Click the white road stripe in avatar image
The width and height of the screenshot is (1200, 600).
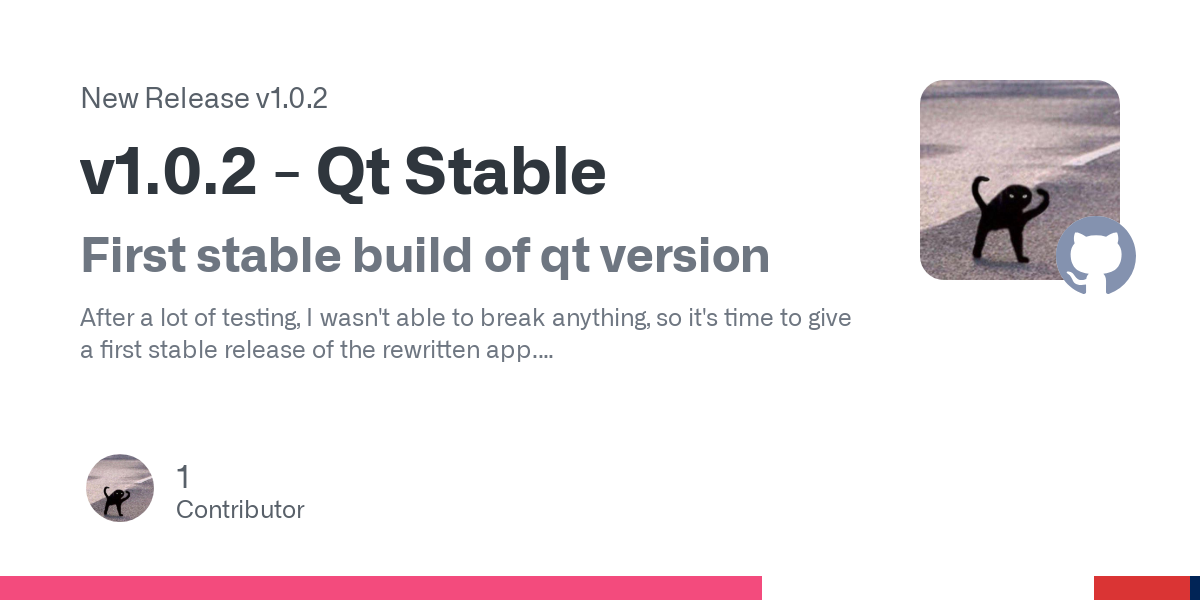pyautogui.click(x=1081, y=156)
